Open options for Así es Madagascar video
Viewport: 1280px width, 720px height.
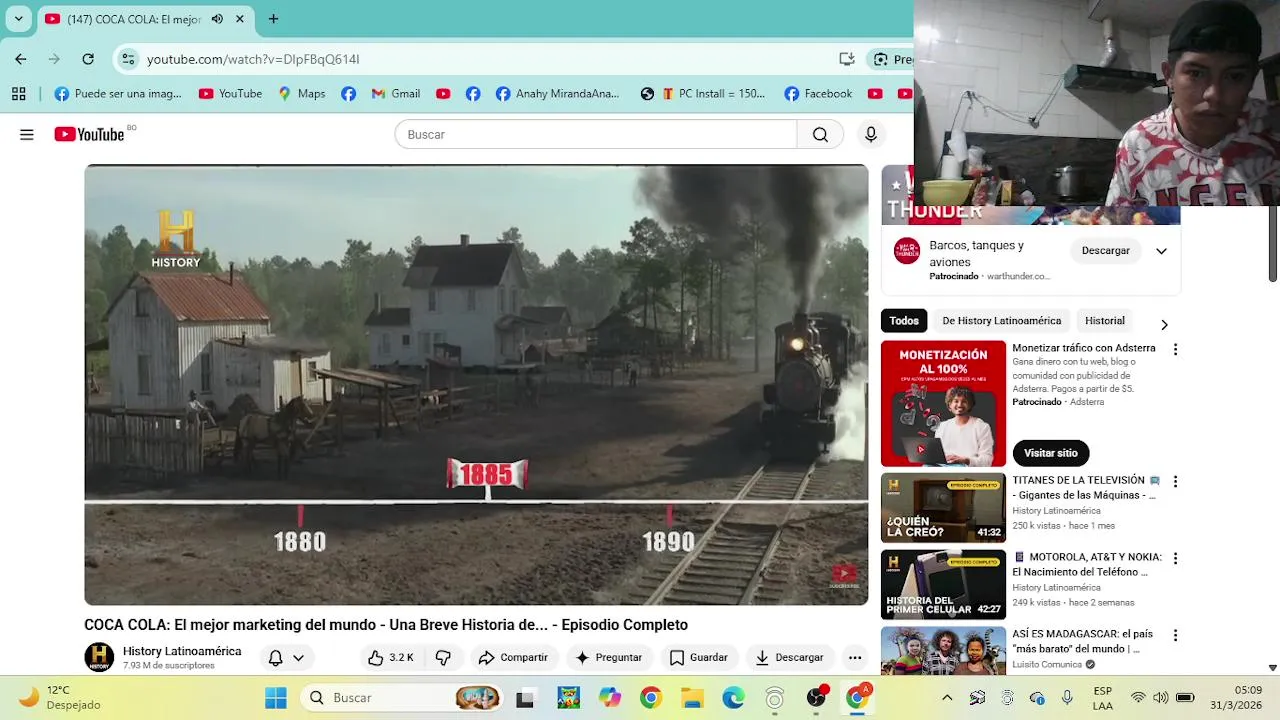[x=1175, y=635]
